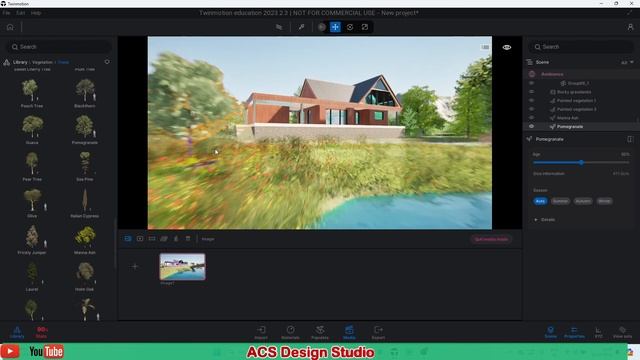Click Quit media mode button
640x360 pixels.
coord(491,239)
